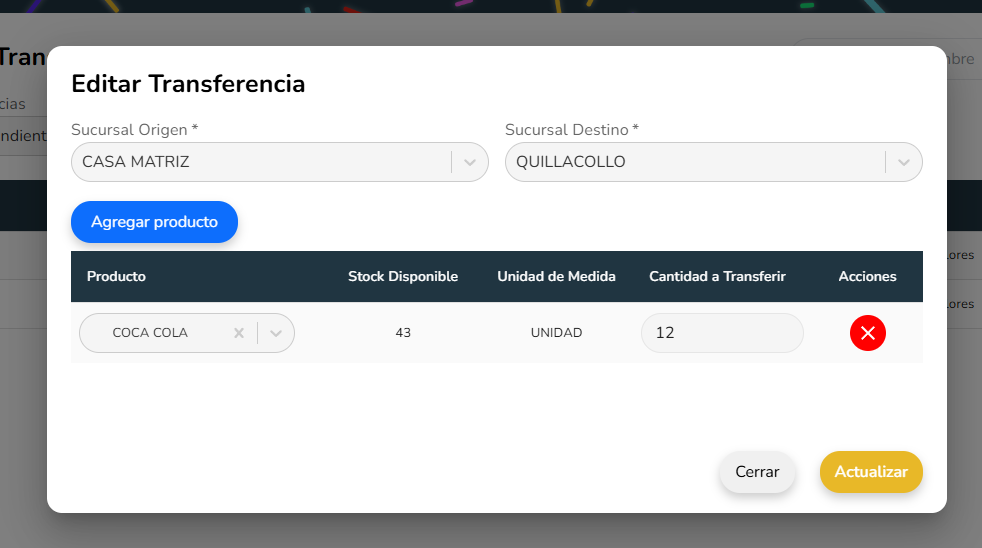
Task: Click the UNIDAD measure cell
Action: (556, 333)
